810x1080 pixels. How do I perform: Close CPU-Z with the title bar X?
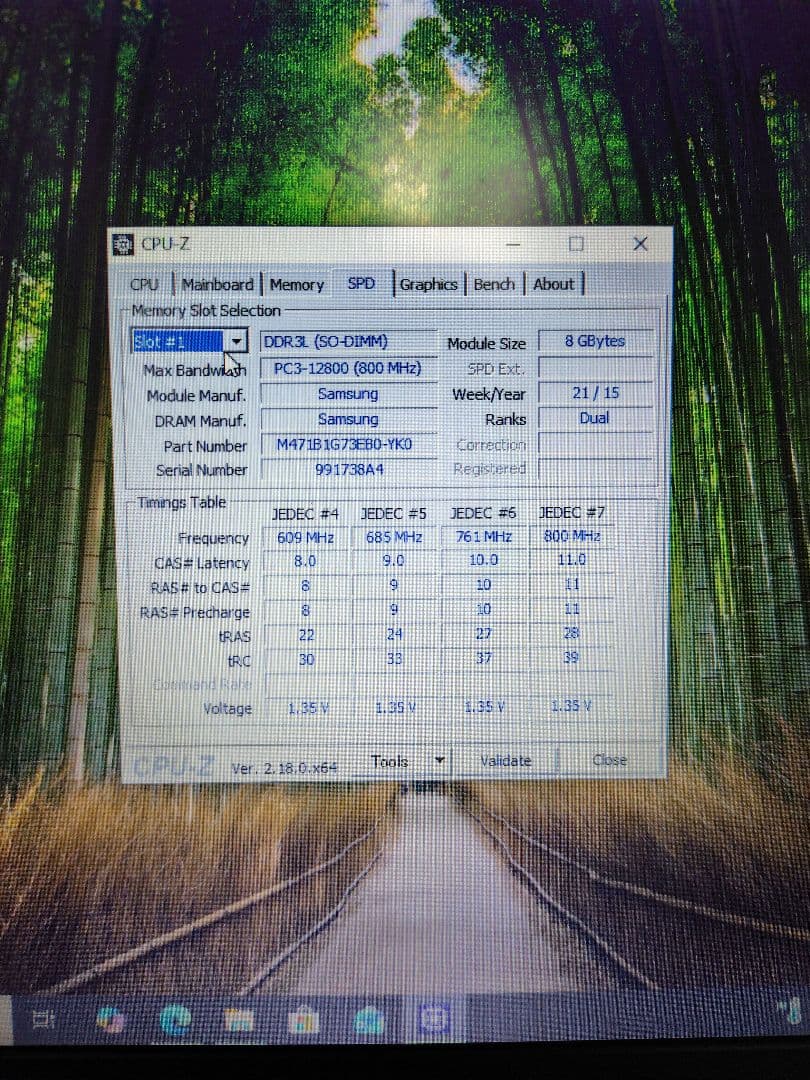(x=640, y=244)
